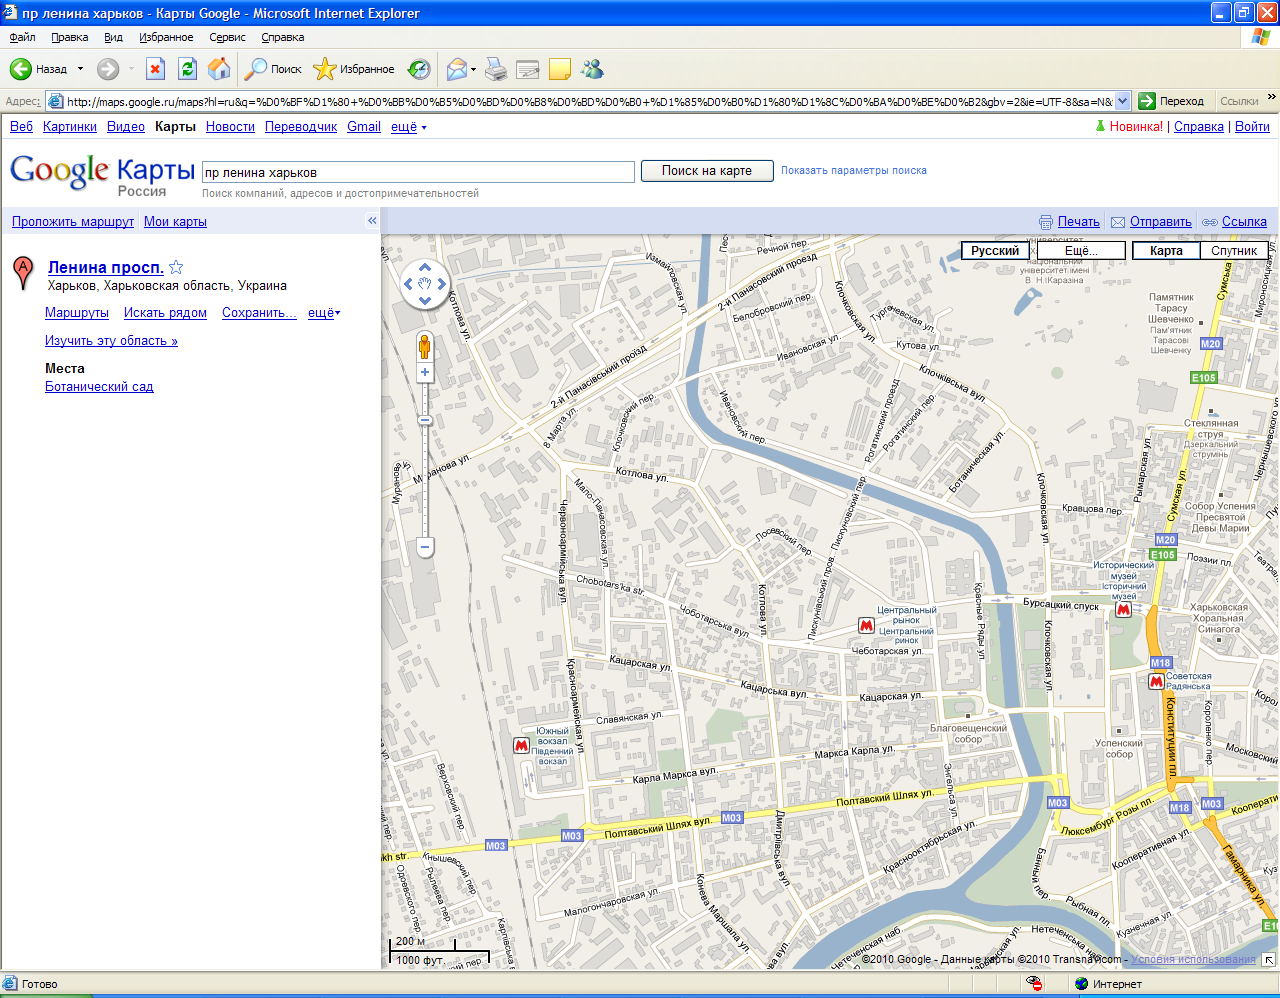This screenshot has width=1280, height=998.
Task: Open the Ещё... map layers dropdown
Action: coord(1081,251)
